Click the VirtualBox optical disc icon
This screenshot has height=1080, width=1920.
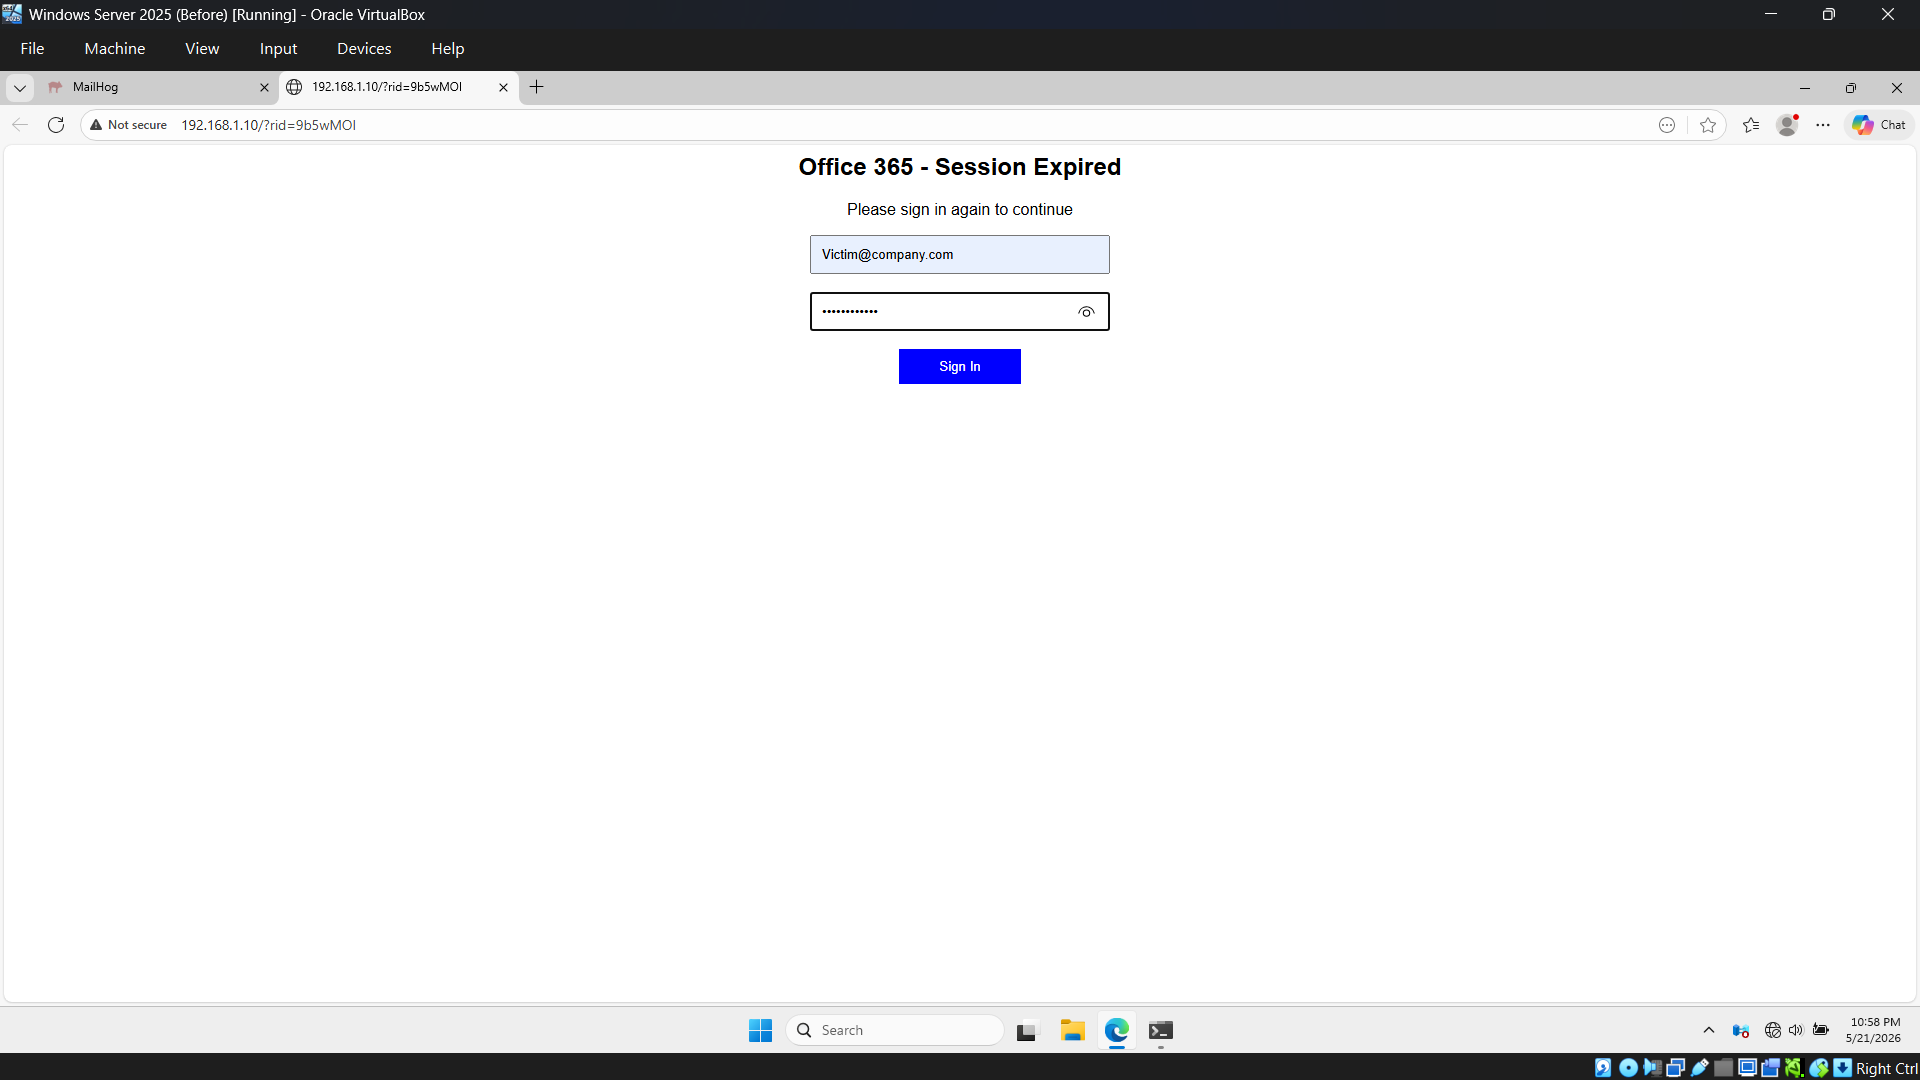[1628, 1068]
